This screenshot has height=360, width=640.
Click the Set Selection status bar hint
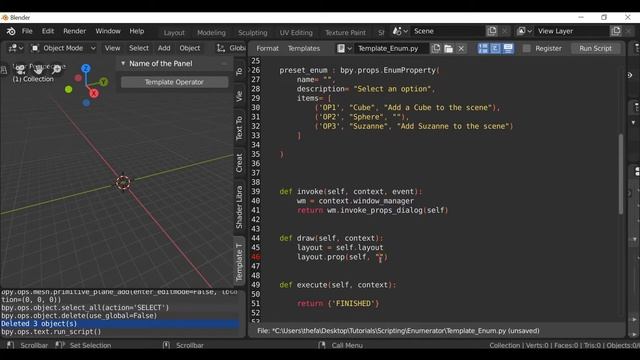[x=90, y=345]
